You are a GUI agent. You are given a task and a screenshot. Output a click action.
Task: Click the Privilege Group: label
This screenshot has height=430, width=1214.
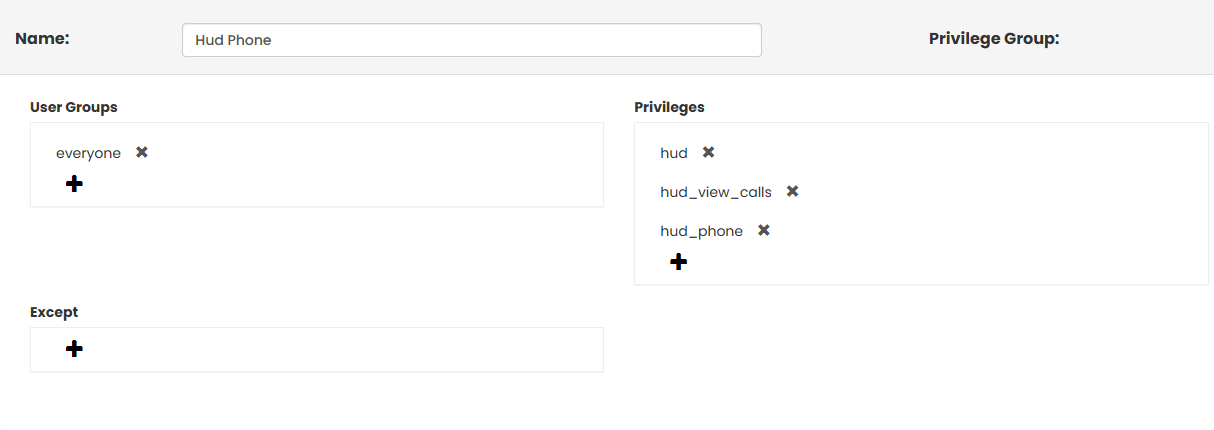pos(993,39)
